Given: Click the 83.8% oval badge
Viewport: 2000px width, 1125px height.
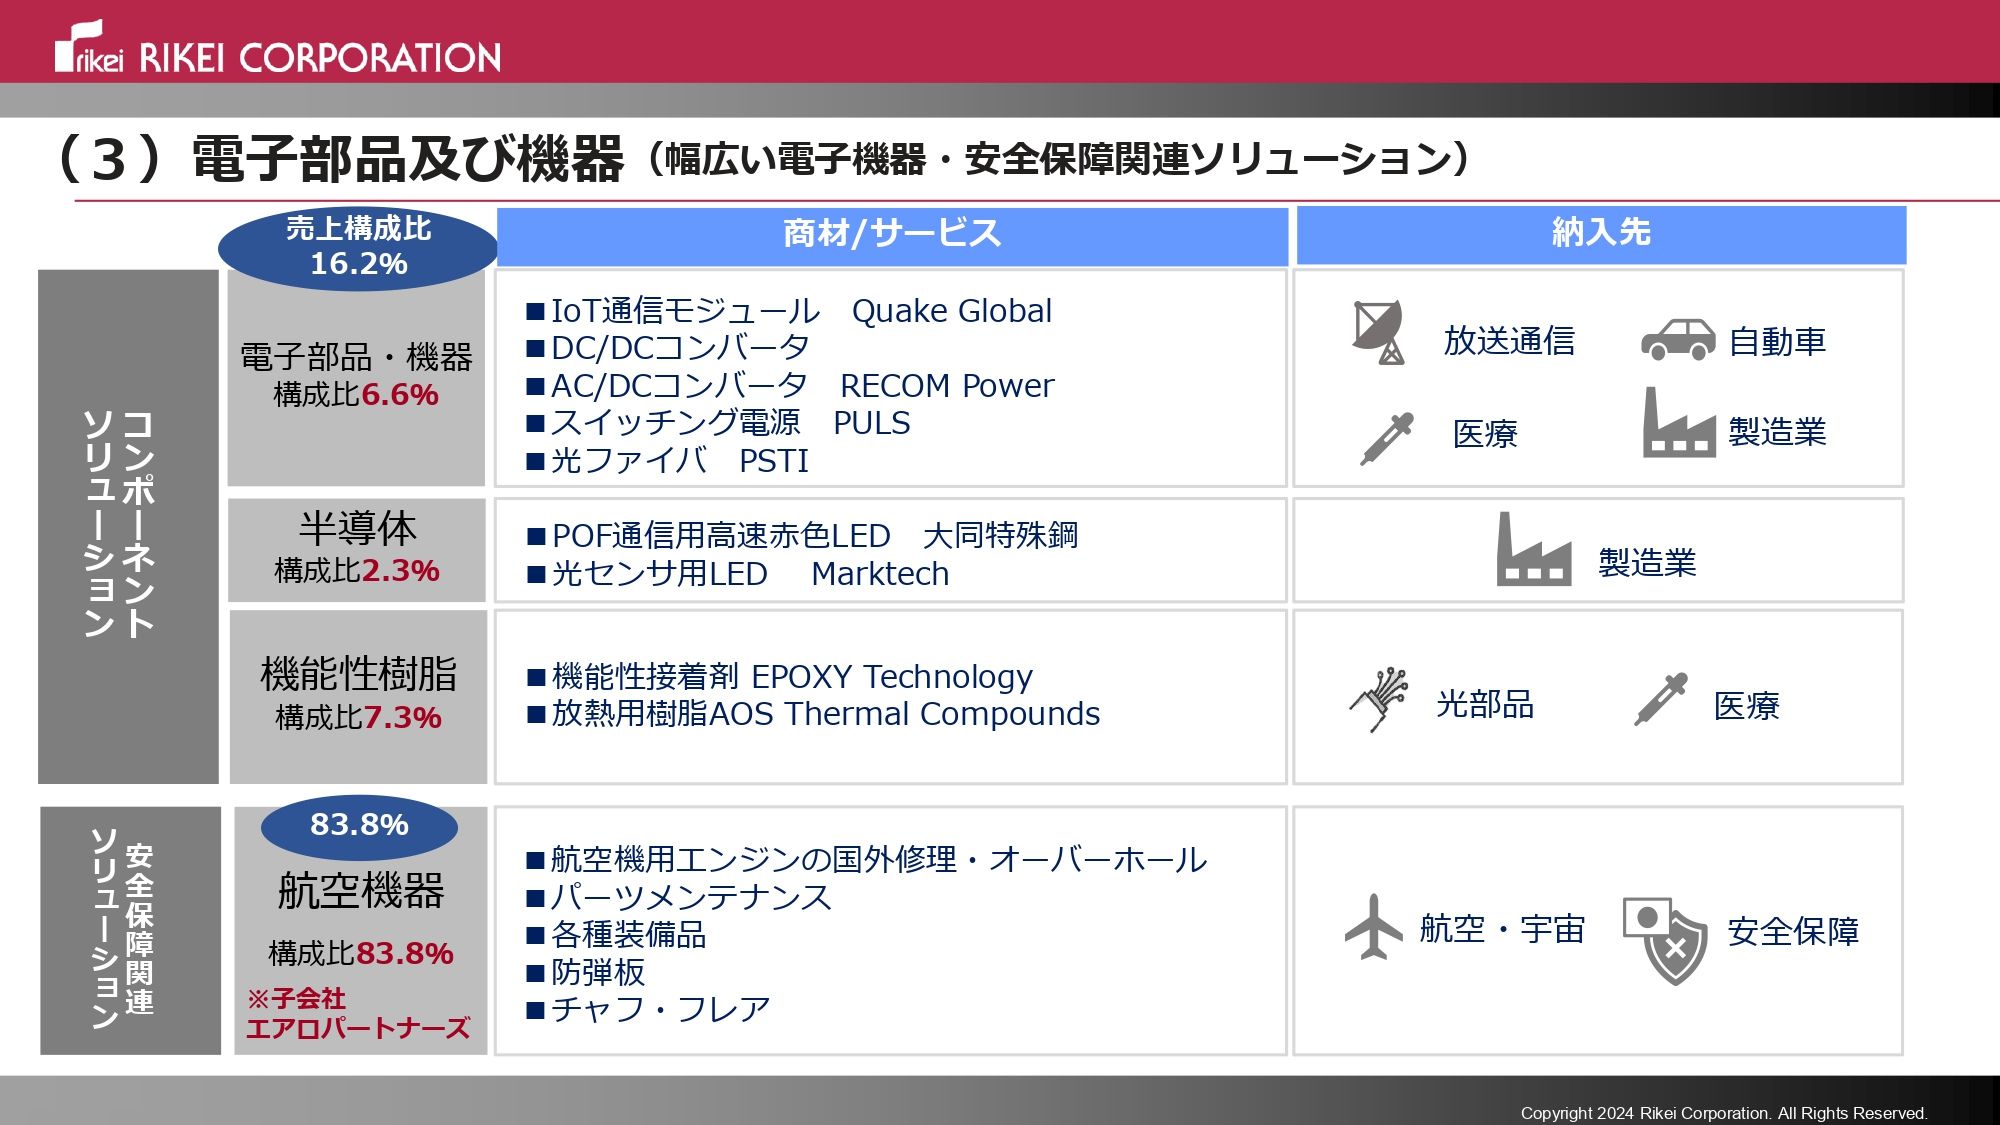Looking at the screenshot, I should [359, 826].
